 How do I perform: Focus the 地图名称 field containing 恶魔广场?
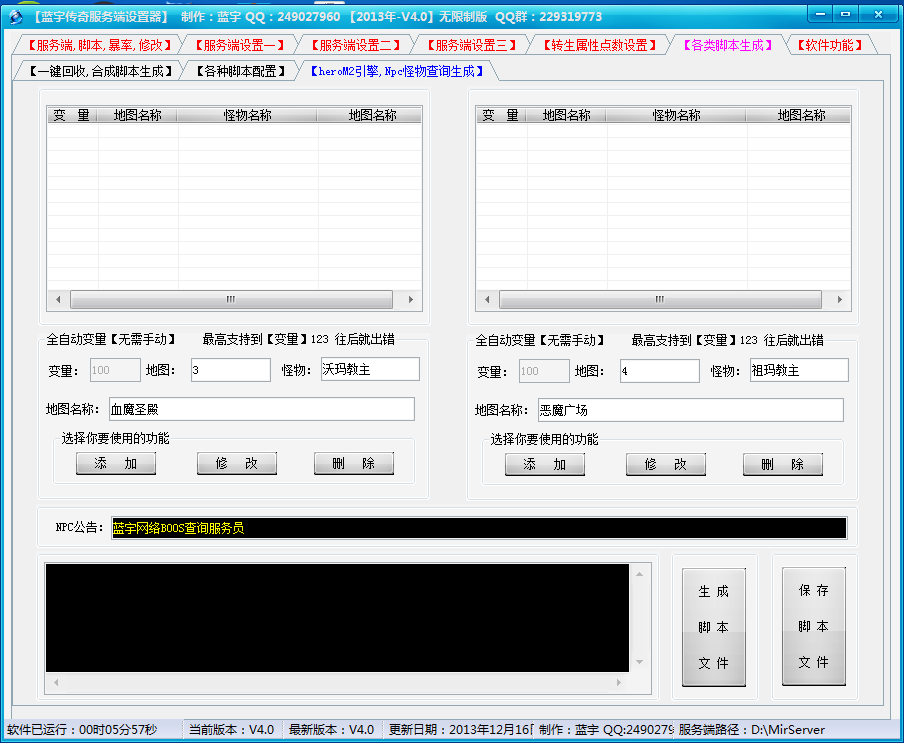(691, 410)
